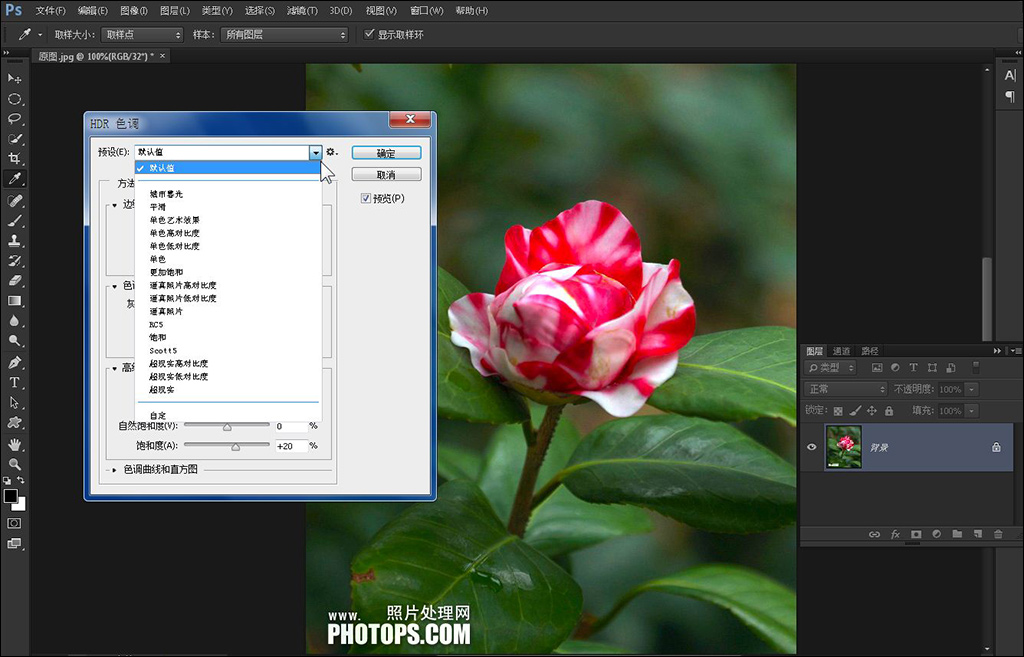The width and height of the screenshot is (1024, 657).
Task: Switch to the 路径 (Paths) tab
Action: coord(870,351)
